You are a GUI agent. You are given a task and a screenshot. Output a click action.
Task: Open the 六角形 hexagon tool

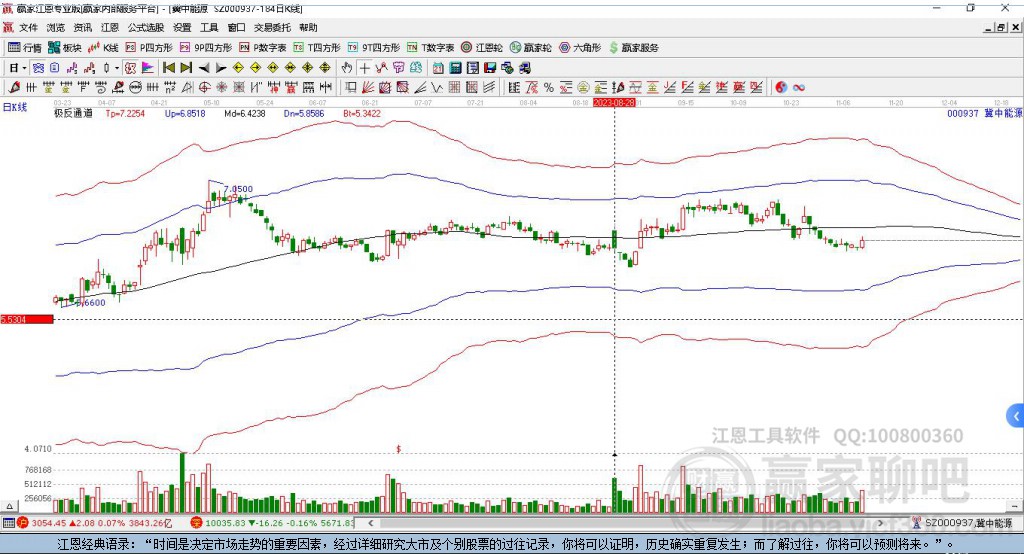(580, 48)
